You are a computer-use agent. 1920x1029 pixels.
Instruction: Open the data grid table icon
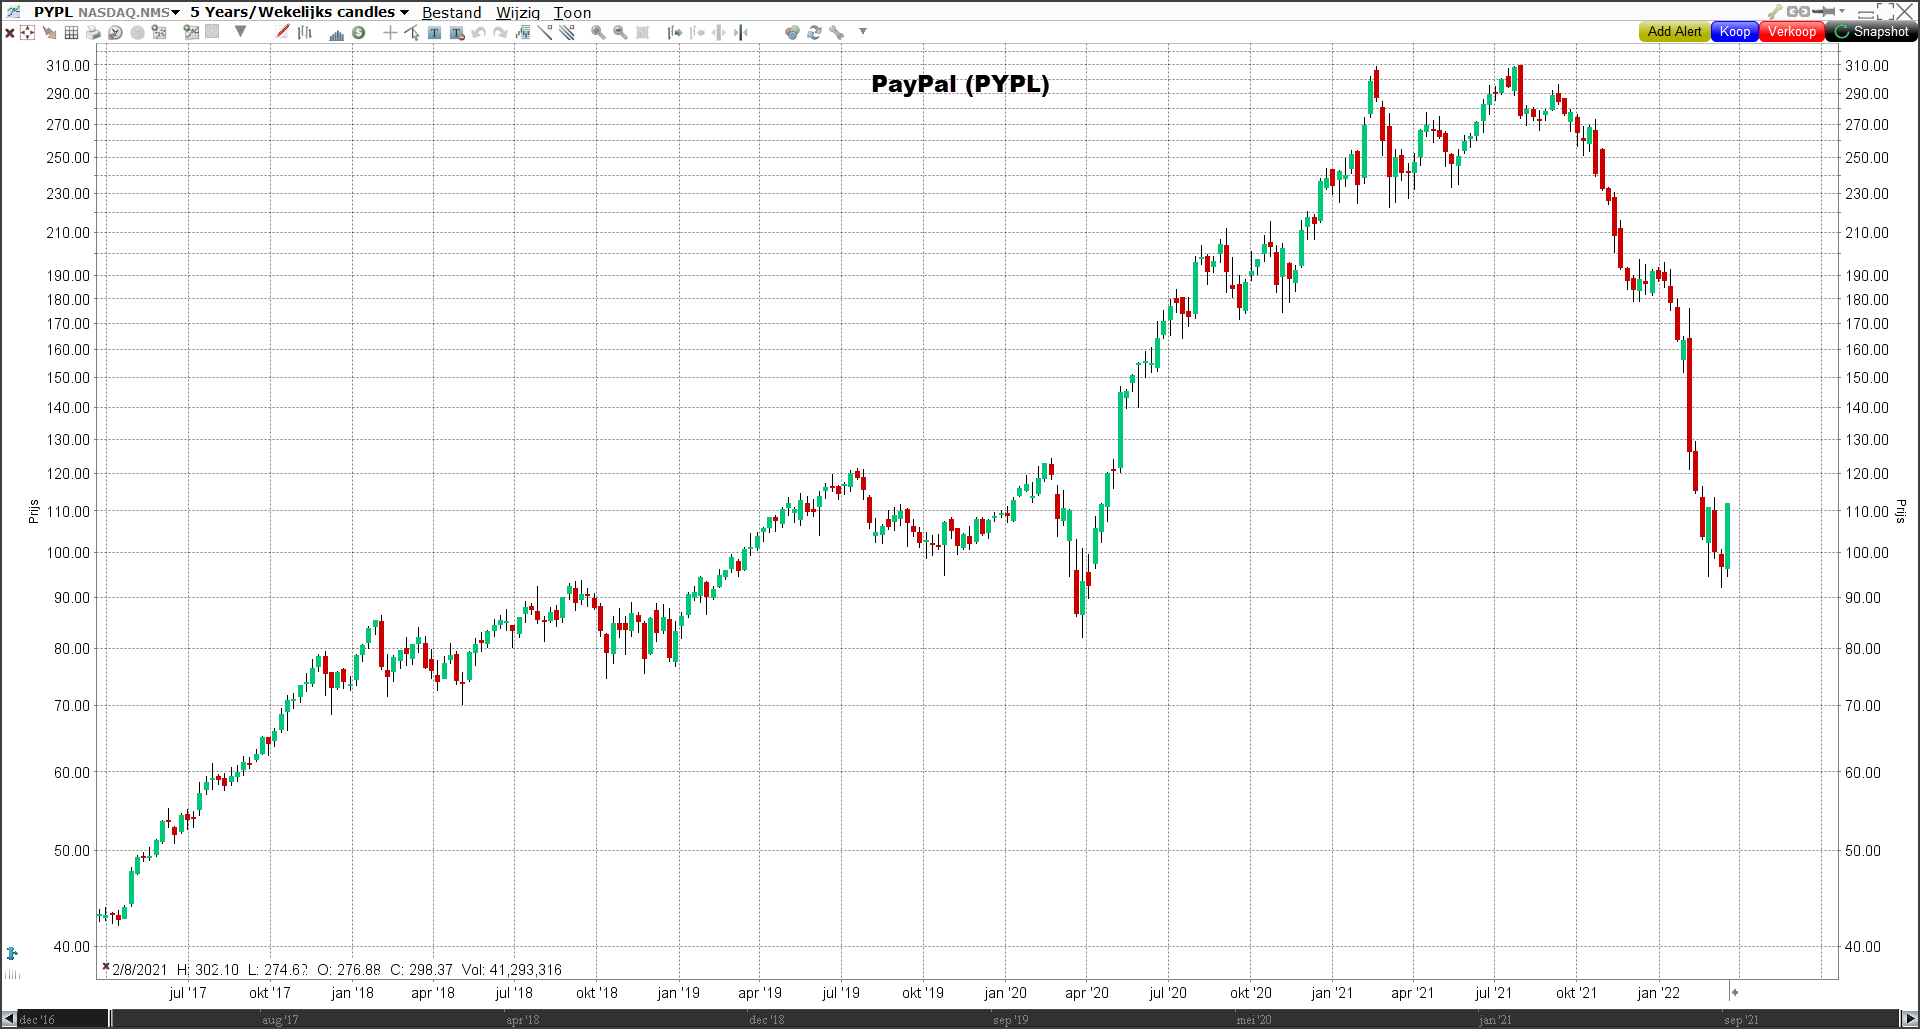point(71,32)
